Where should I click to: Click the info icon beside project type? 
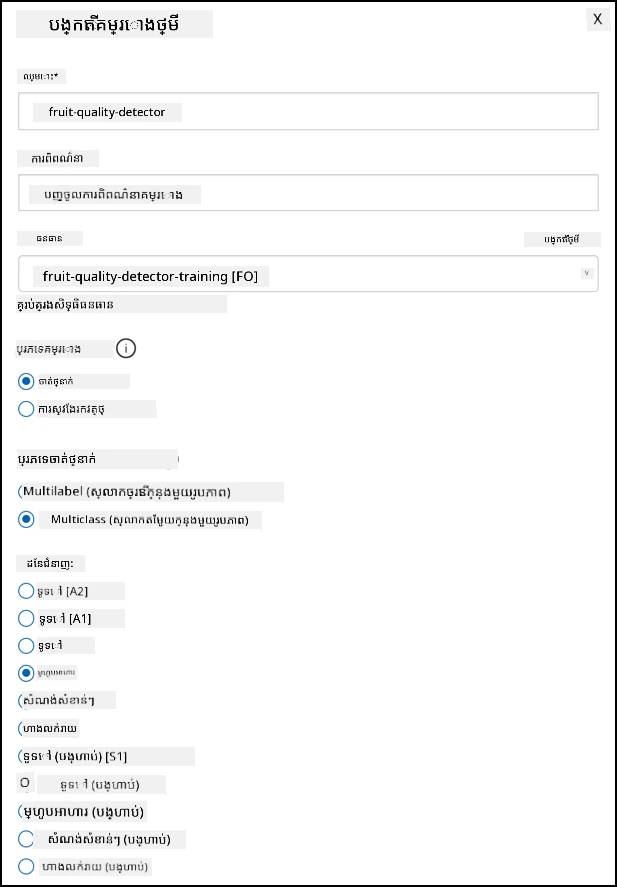pos(126,349)
